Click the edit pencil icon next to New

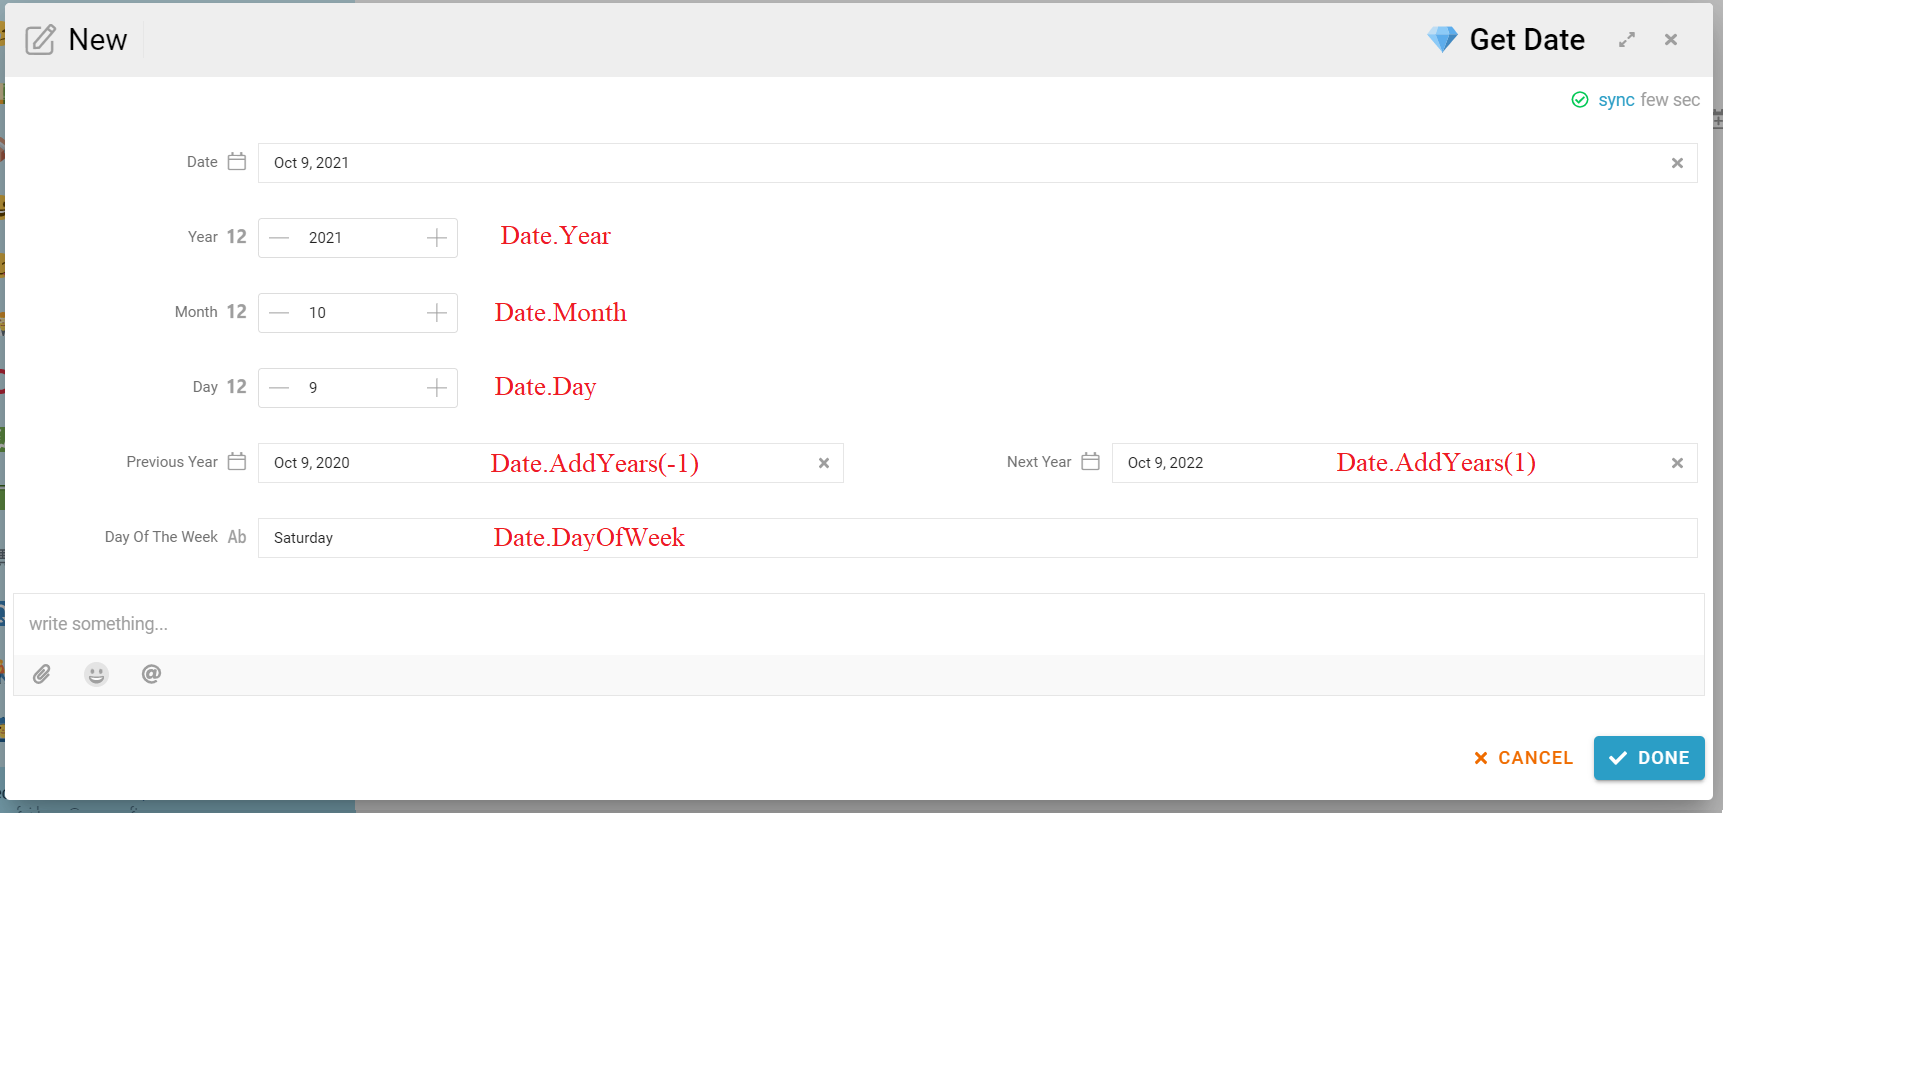pyautogui.click(x=40, y=40)
